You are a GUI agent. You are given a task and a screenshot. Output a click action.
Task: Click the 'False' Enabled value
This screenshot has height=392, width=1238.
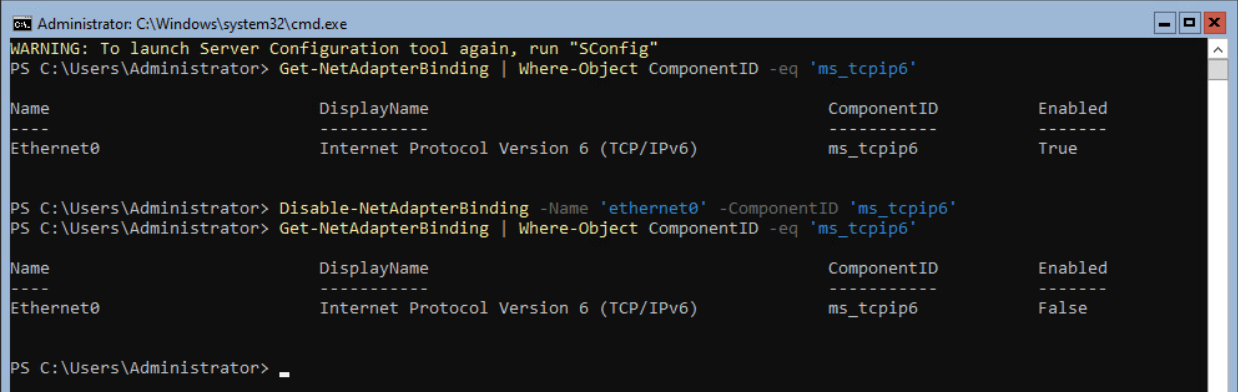coord(1062,308)
